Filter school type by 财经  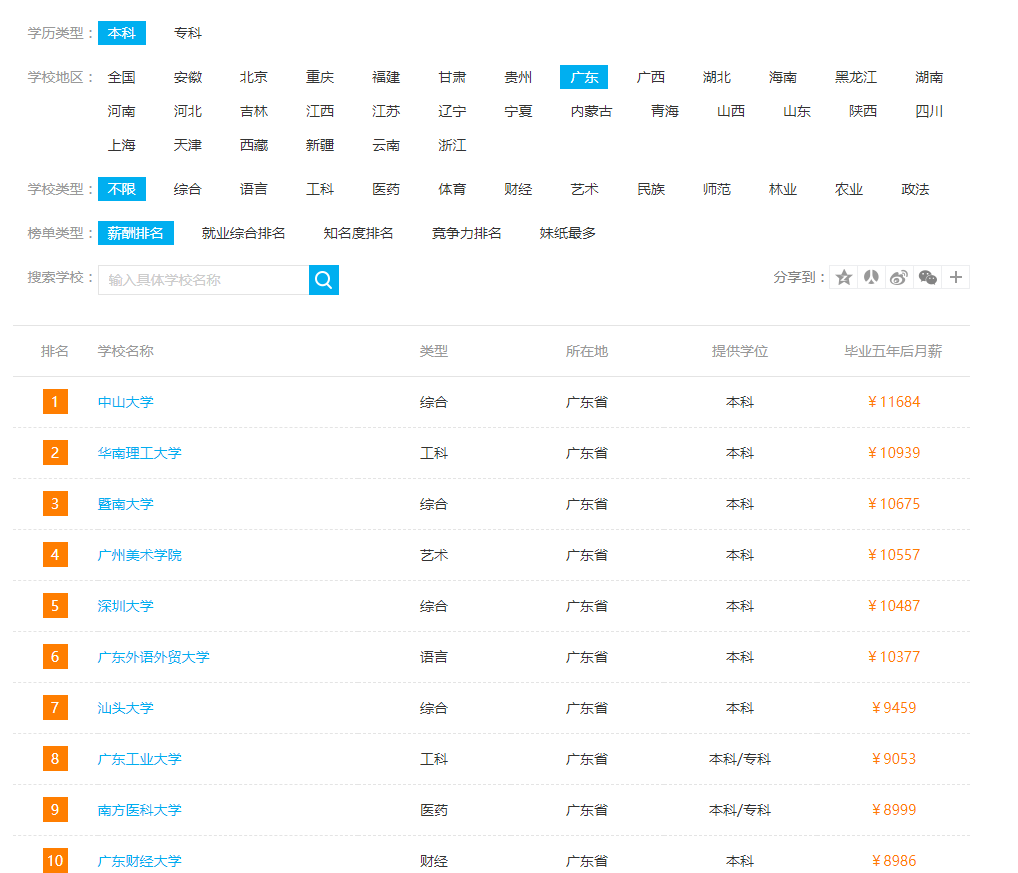pyautogui.click(x=518, y=189)
